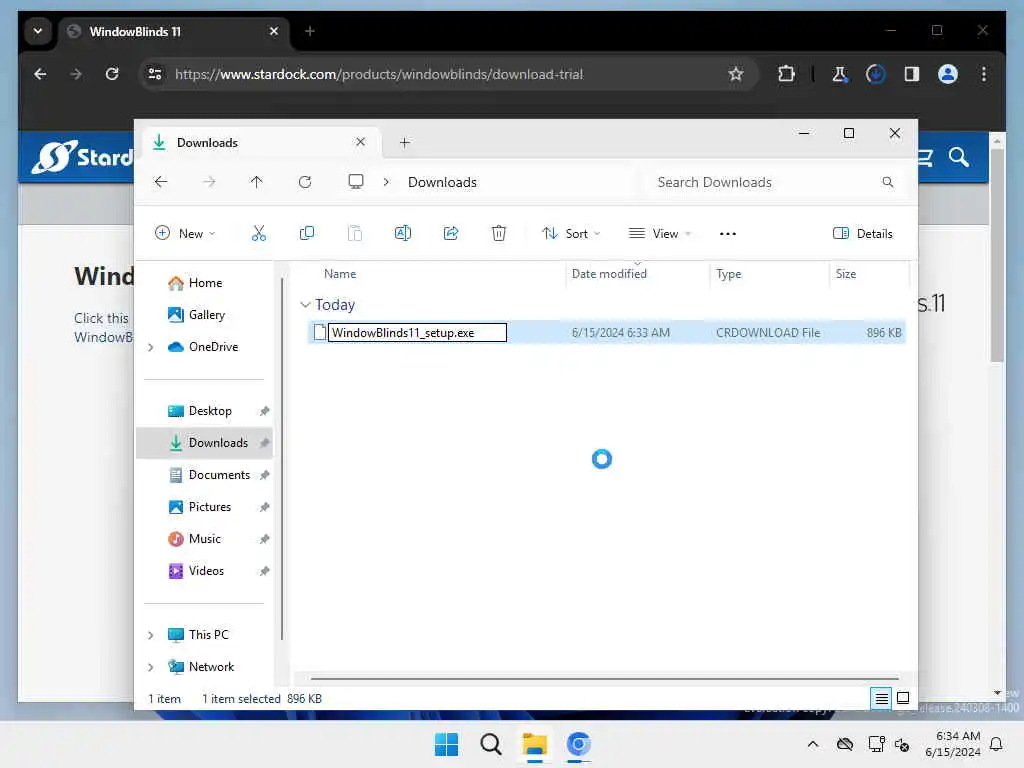Click the Delete trash can icon
Viewport: 1024px width, 768px height.
[498, 233]
